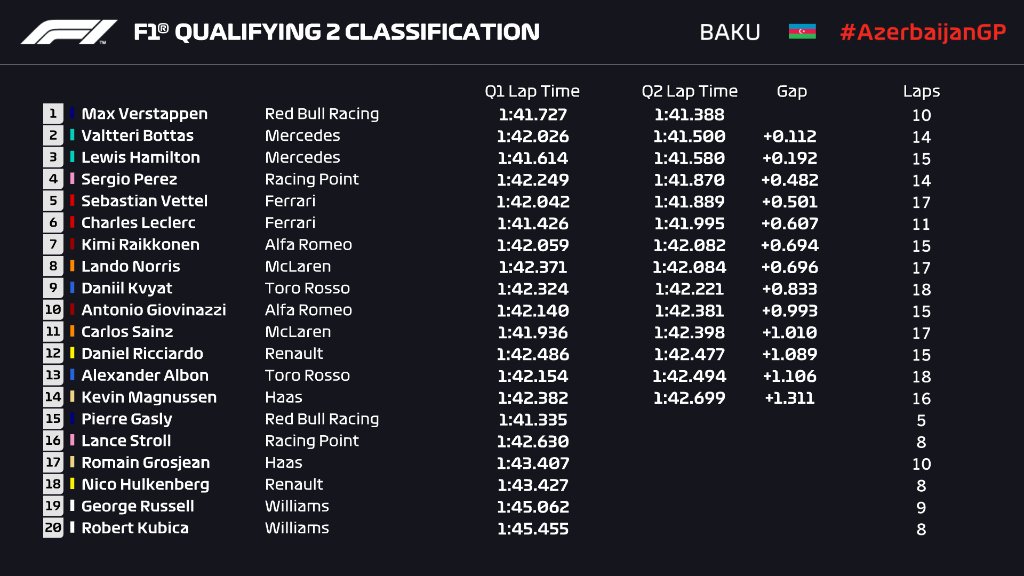The height and width of the screenshot is (576, 1024).
Task: Click the Laps column header
Action: click(x=921, y=91)
